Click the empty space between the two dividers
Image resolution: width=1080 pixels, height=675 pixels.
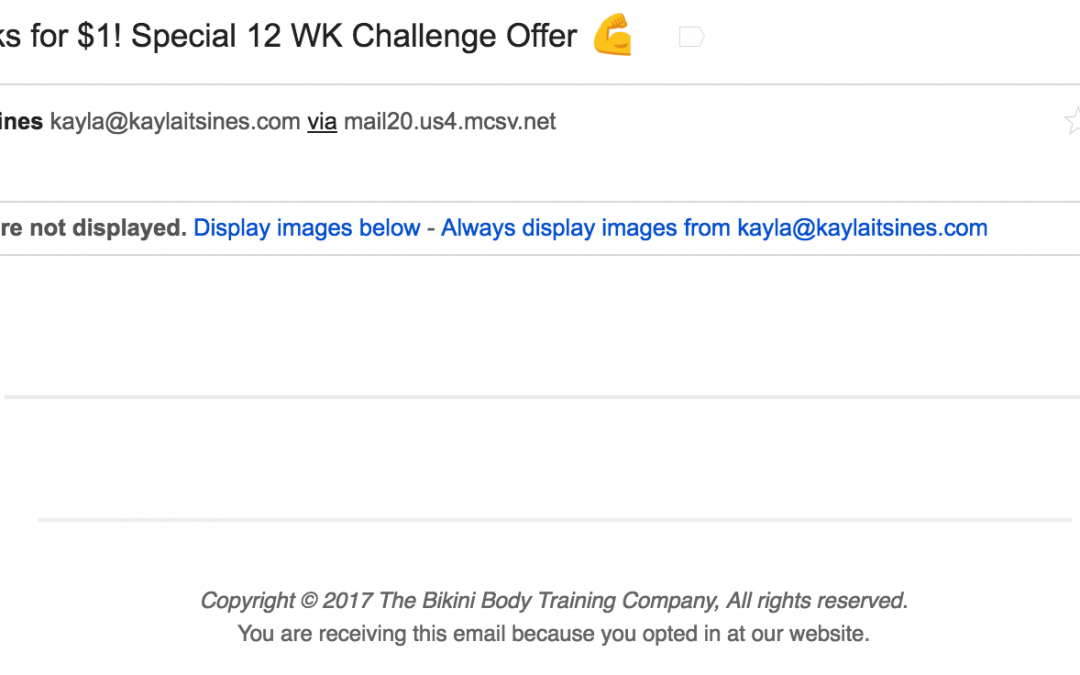(x=540, y=458)
